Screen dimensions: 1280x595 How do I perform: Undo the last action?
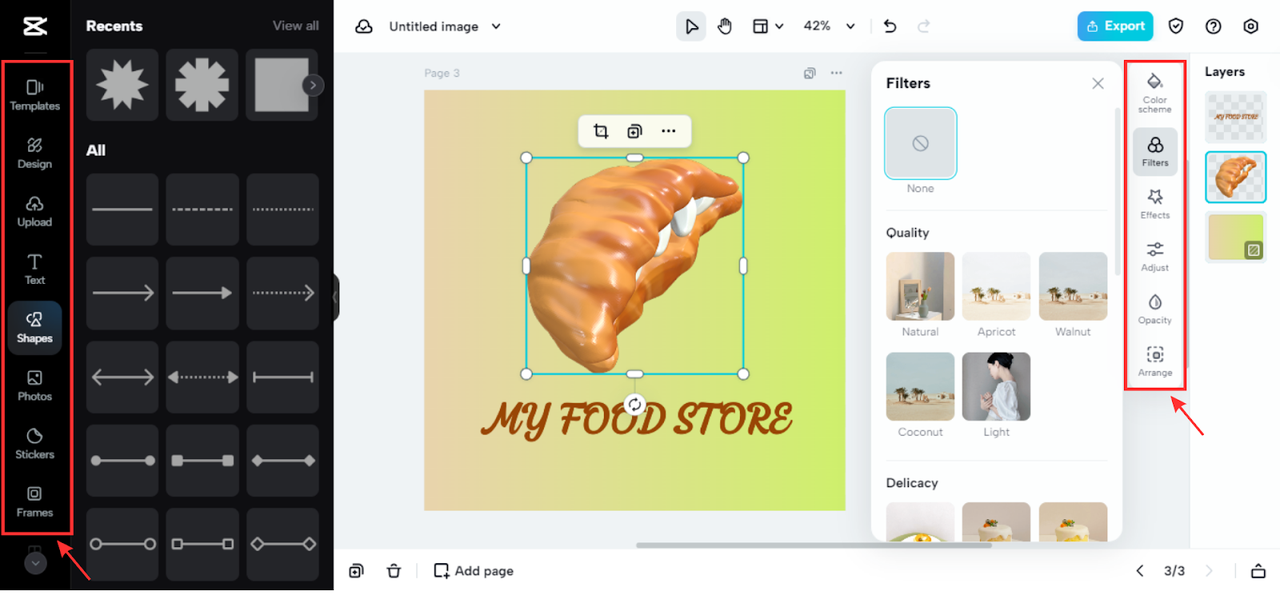pyautogui.click(x=890, y=26)
